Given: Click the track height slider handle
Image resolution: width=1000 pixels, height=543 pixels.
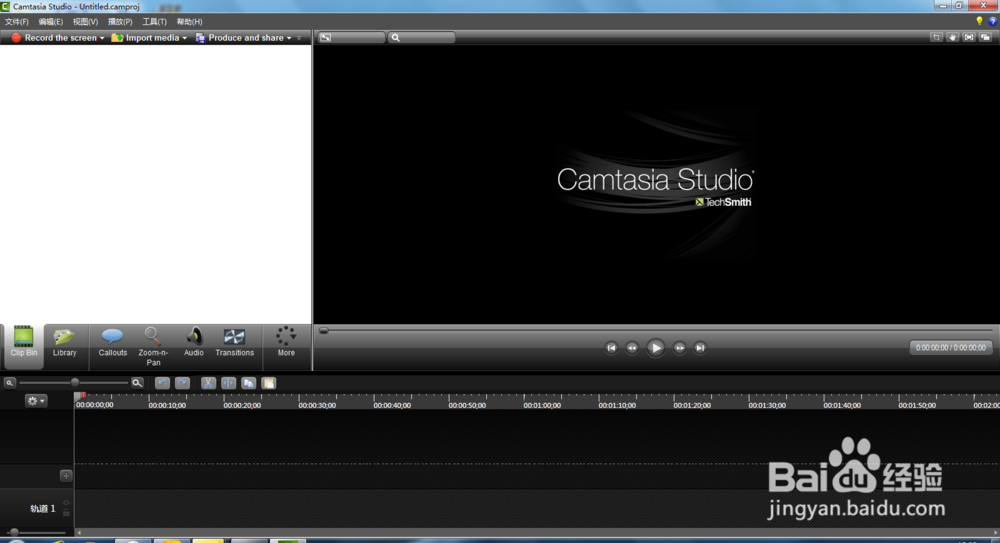Looking at the screenshot, I should (13, 532).
